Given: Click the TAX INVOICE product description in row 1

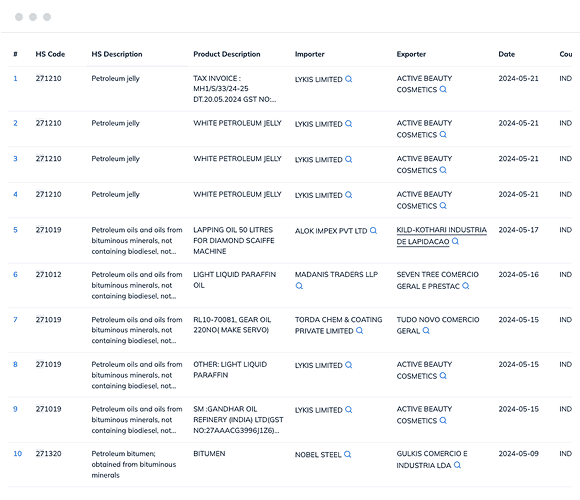Looking at the screenshot, I should coord(235,89).
